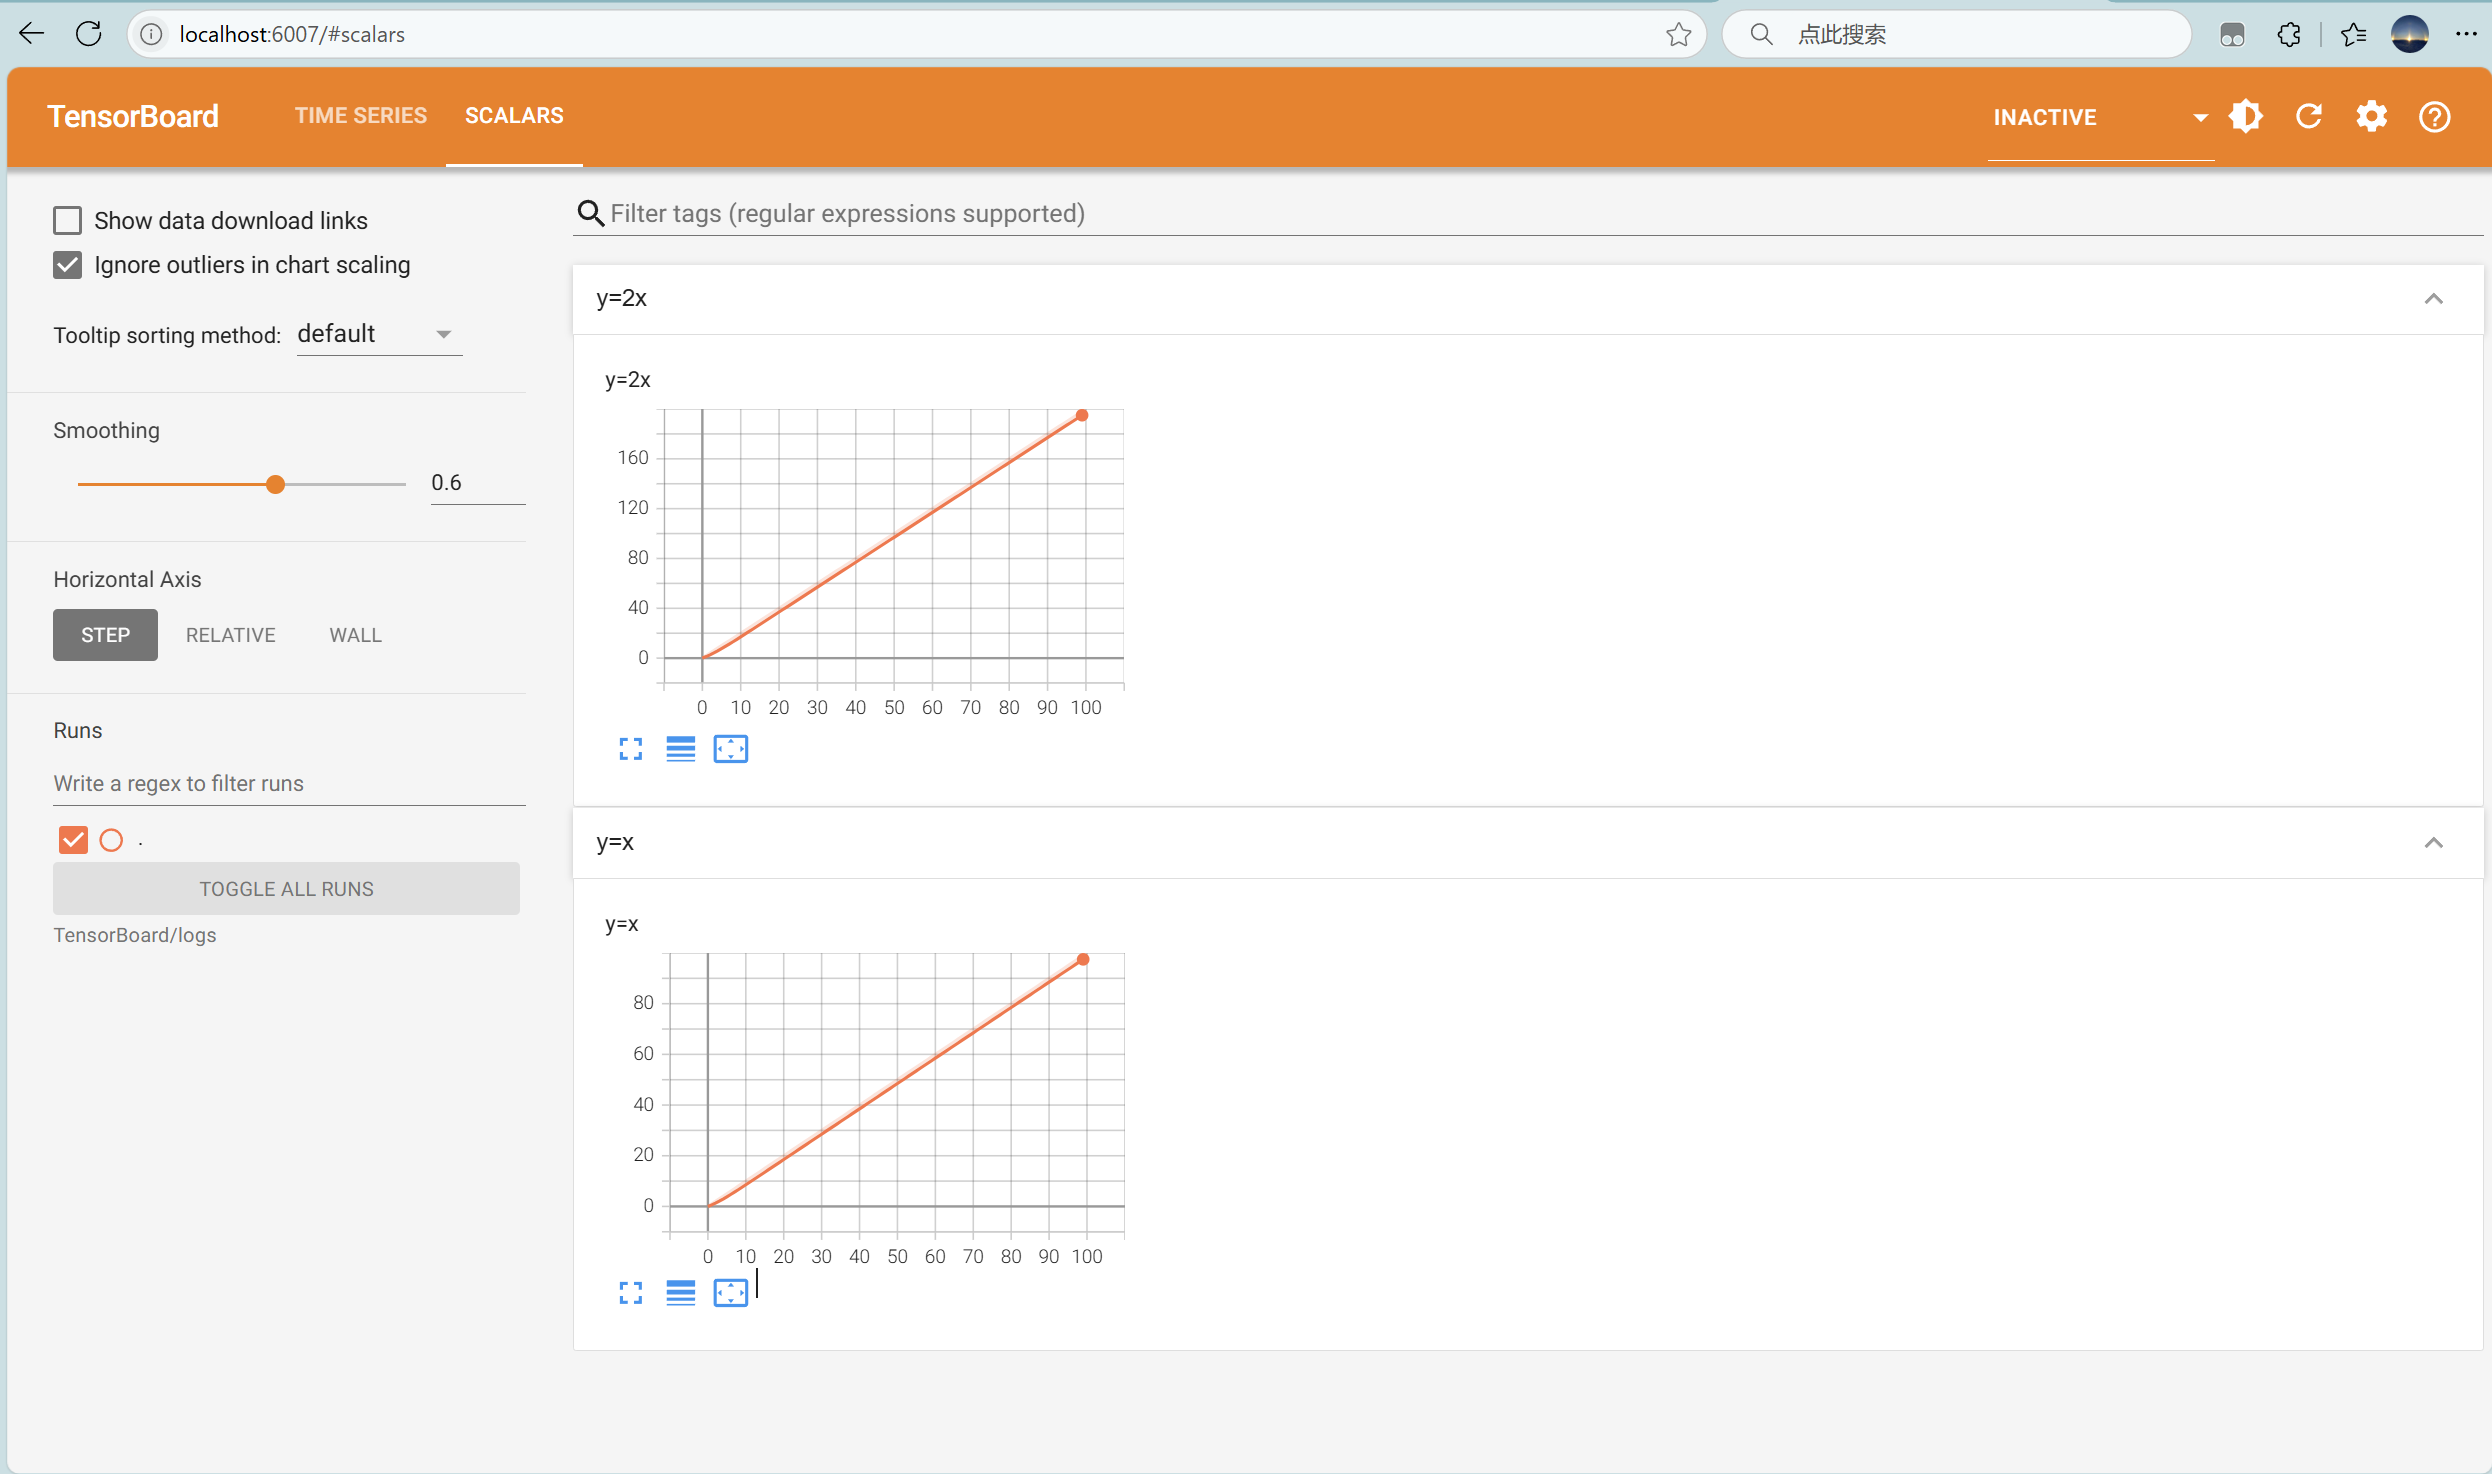The height and width of the screenshot is (1474, 2492).
Task: Open TensorBoard settings gear
Action: 2372,117
